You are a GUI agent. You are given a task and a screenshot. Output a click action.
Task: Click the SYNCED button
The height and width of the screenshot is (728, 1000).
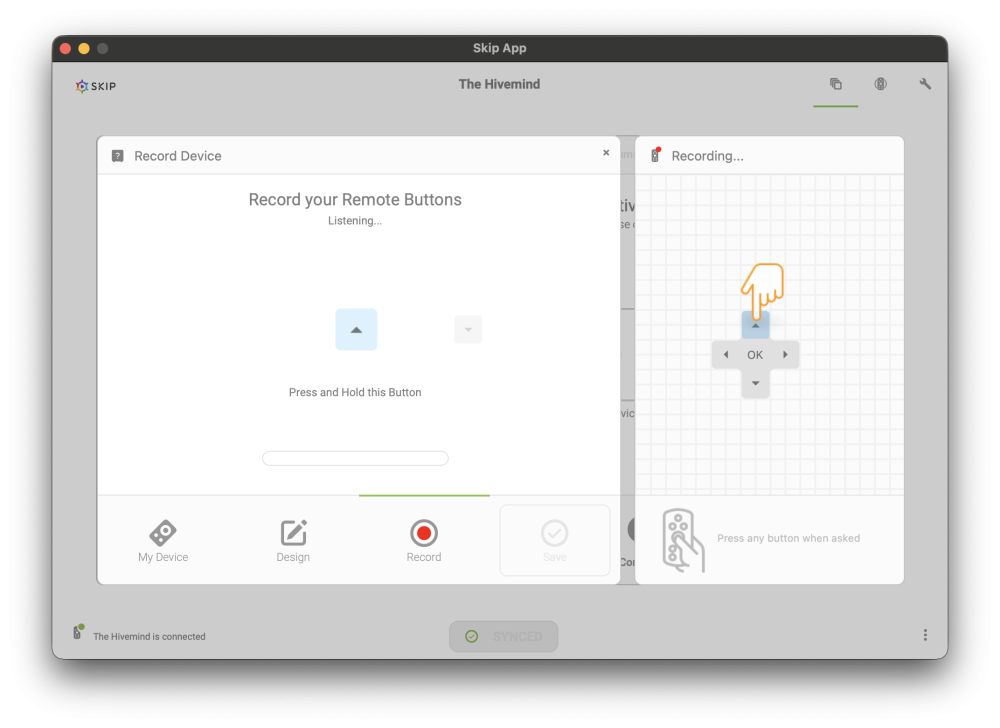pos(503,636)
